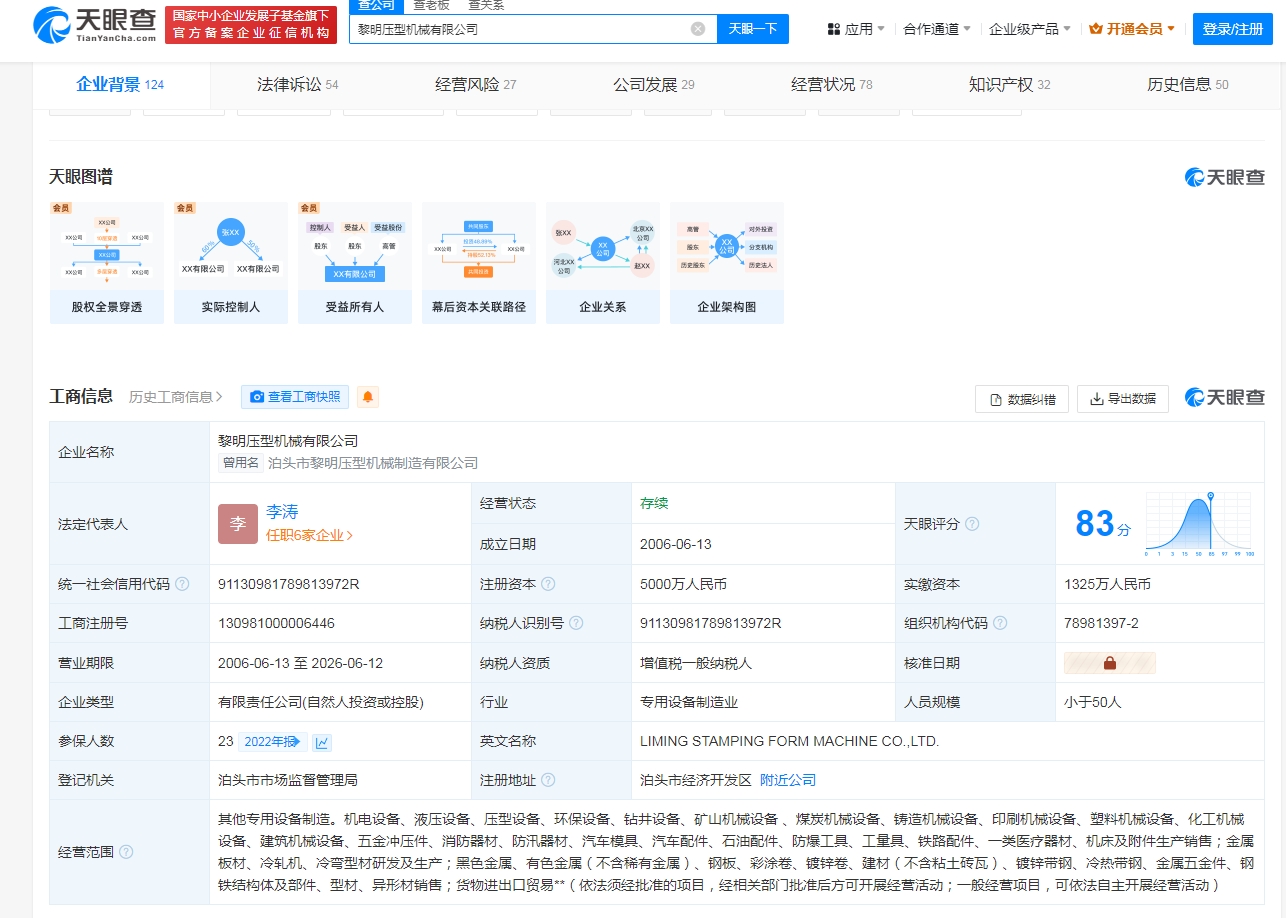Image resolution: width=1286 pixels, height=918 pixels.
Task: Click the 导出数据 button
Action: (x=1122, y=399)
